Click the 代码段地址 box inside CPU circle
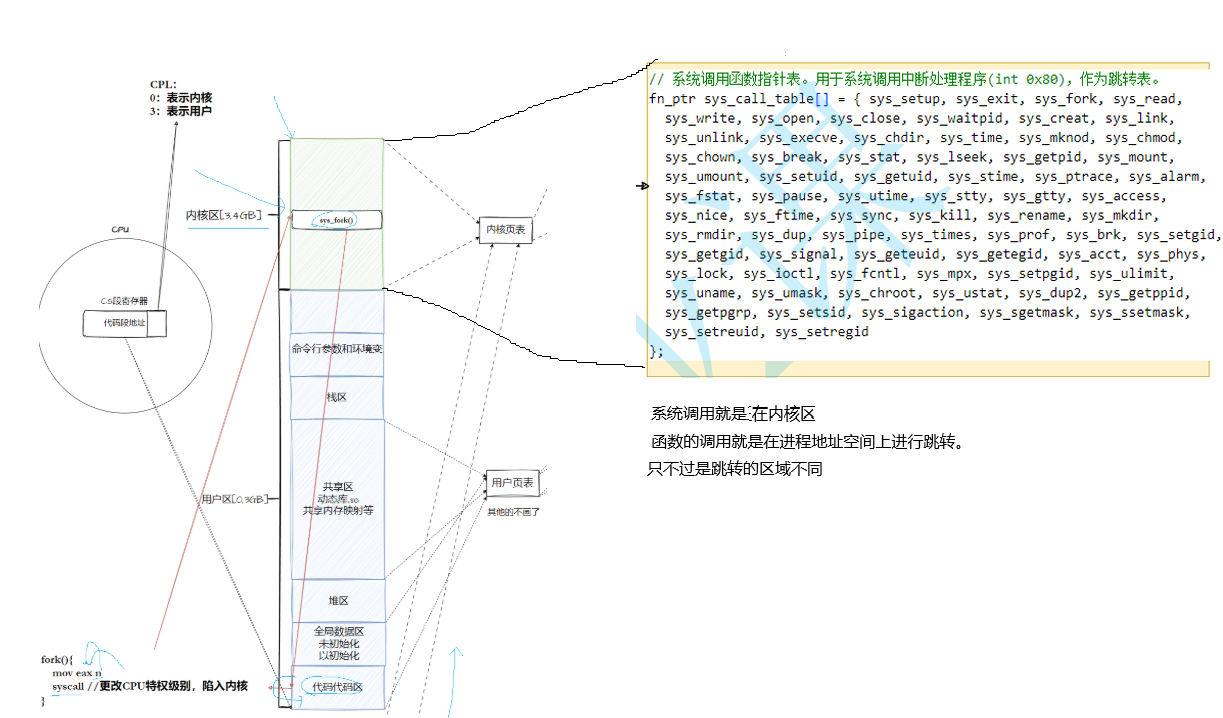Viewport: 1223px width, 718px height. 124,324
